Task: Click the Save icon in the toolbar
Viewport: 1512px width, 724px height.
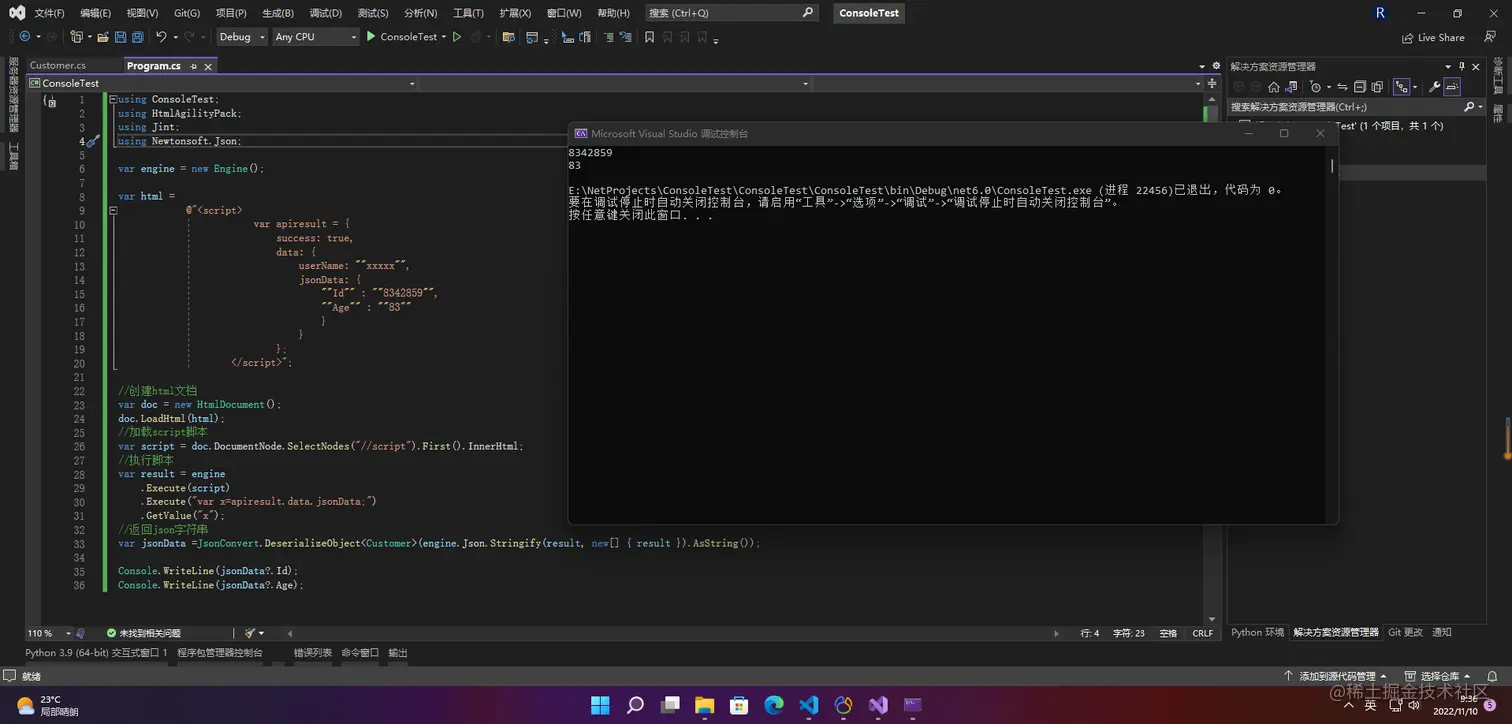Action: pos(120,37)
